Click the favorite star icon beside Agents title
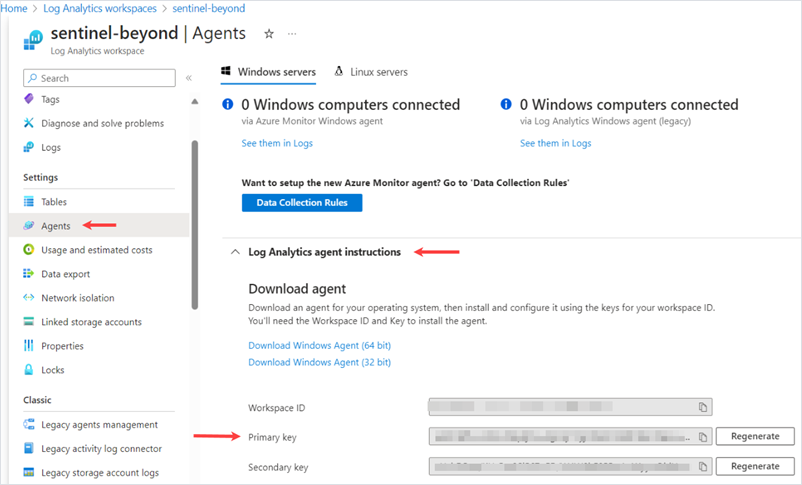This screenshot has width=802, height=485. click(x=268, y=34)
